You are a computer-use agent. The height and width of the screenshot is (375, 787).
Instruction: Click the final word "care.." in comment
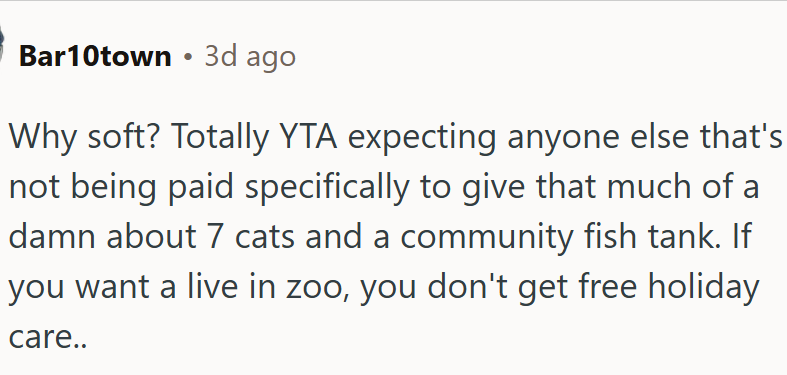click(48, 338)
